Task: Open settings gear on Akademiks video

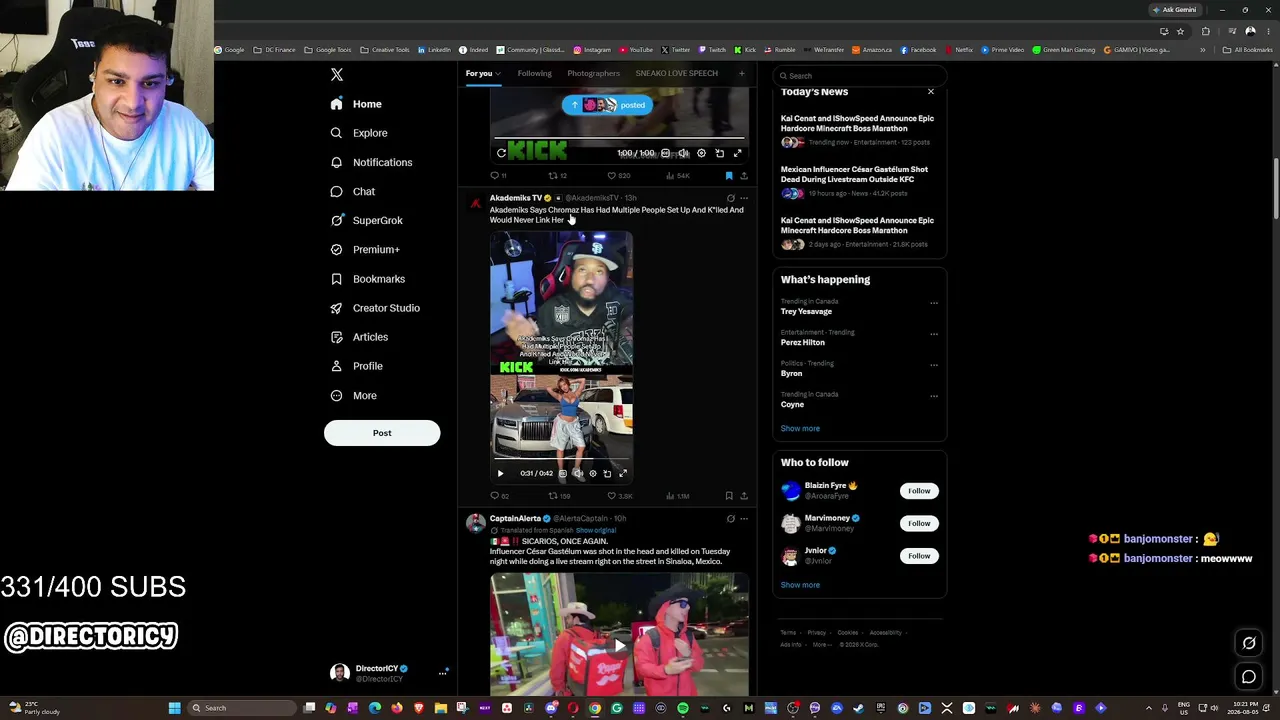Action: coord(593,473)
